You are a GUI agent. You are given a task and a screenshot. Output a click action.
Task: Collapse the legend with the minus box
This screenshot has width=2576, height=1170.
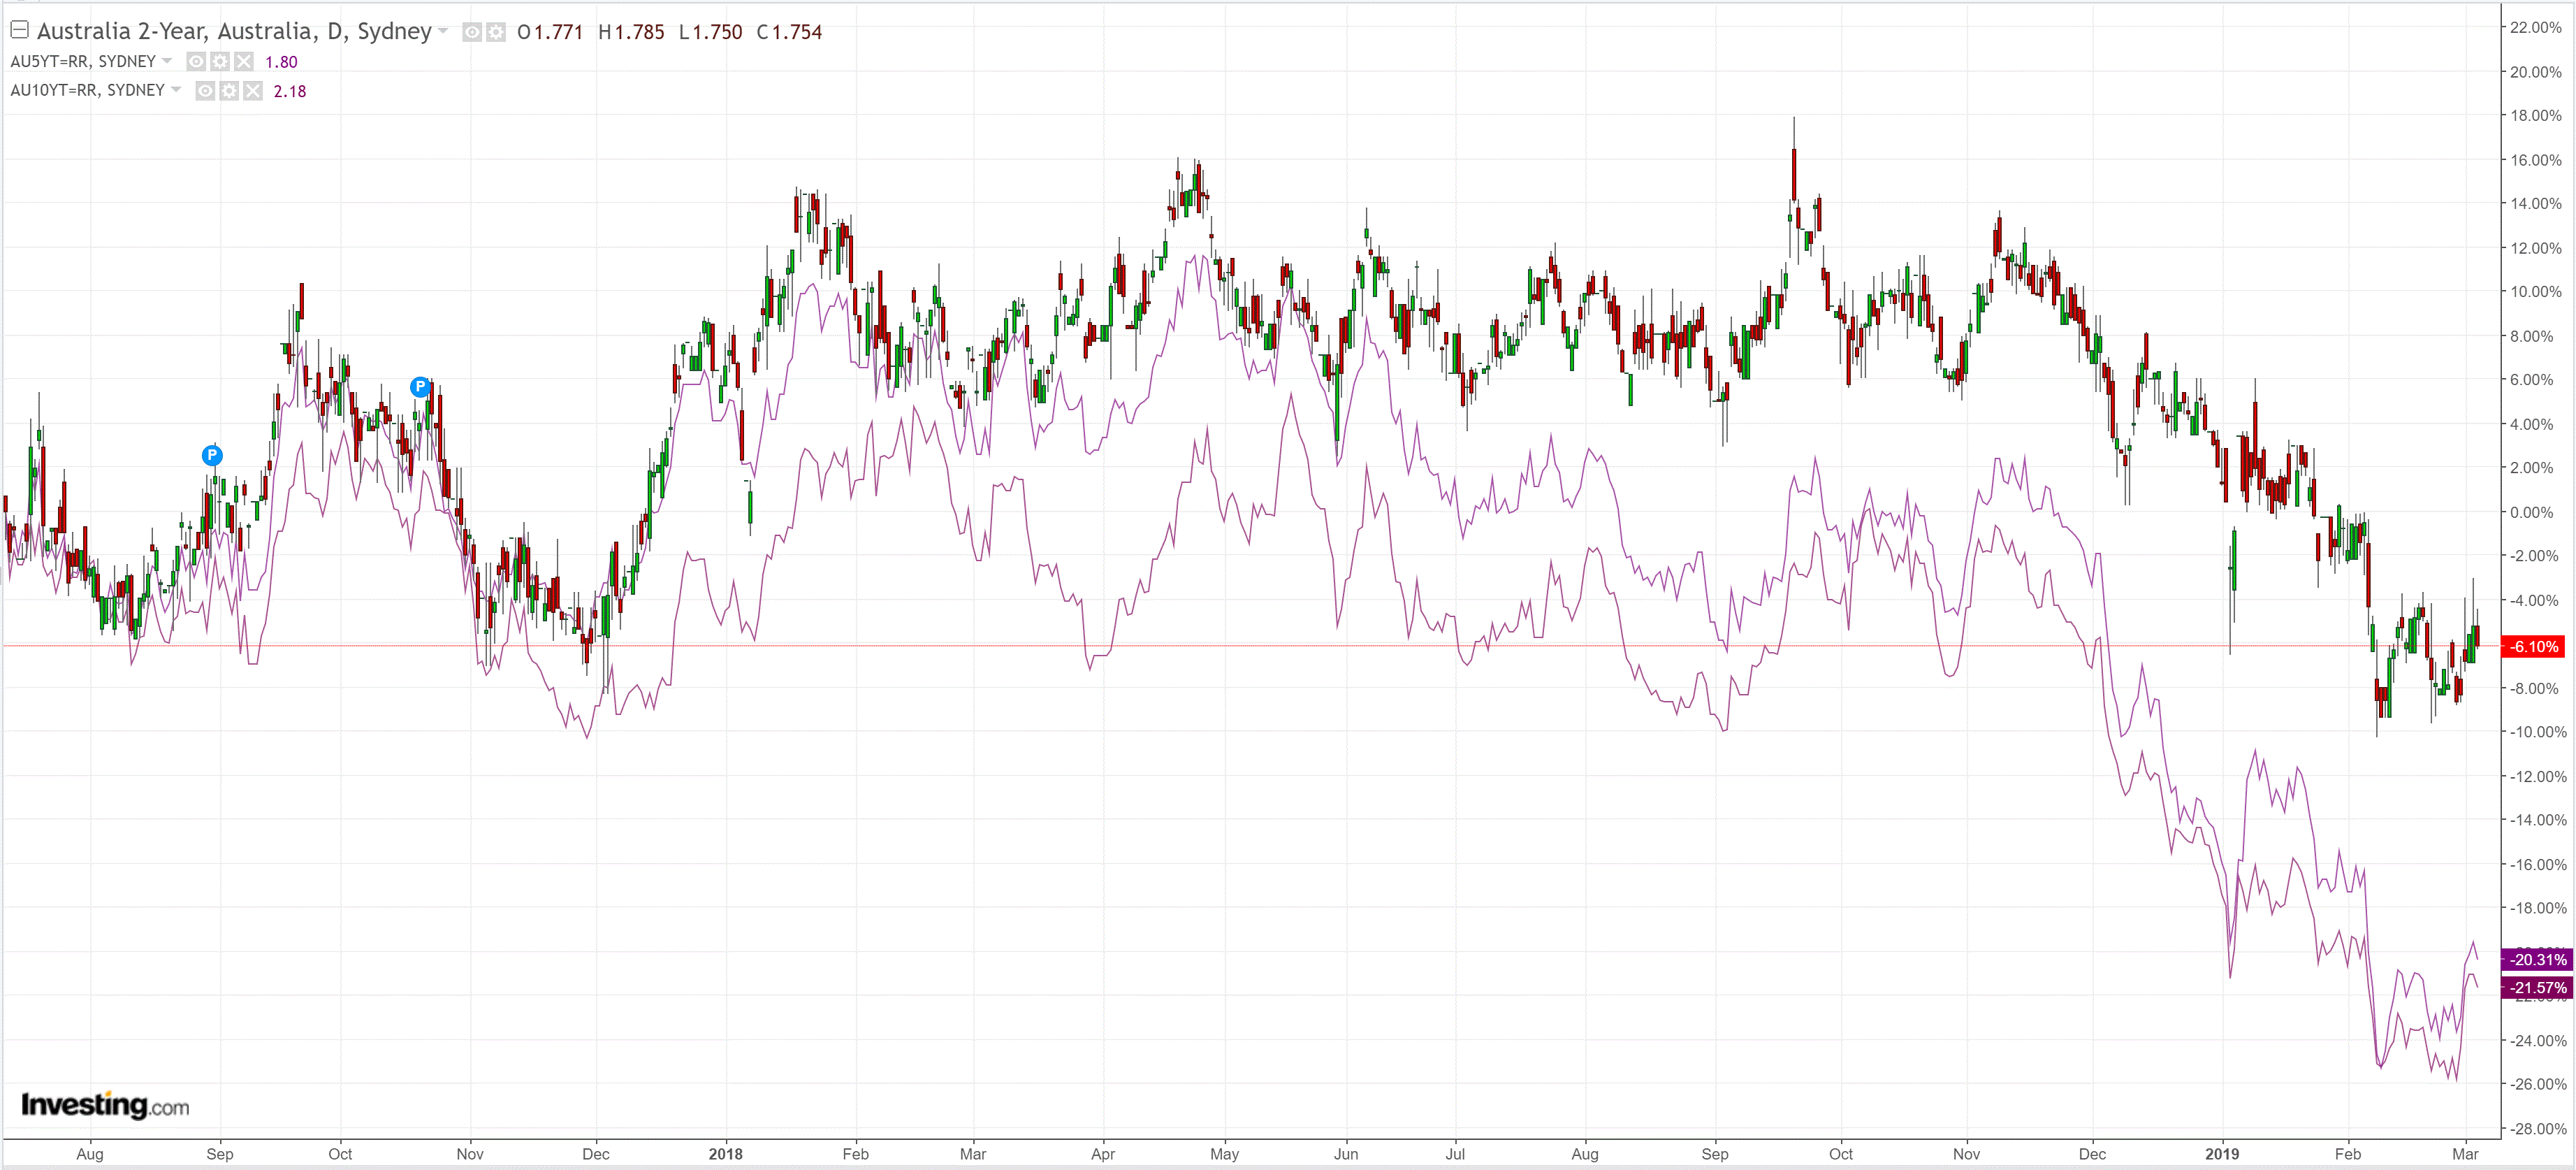[x=19, y=30]
